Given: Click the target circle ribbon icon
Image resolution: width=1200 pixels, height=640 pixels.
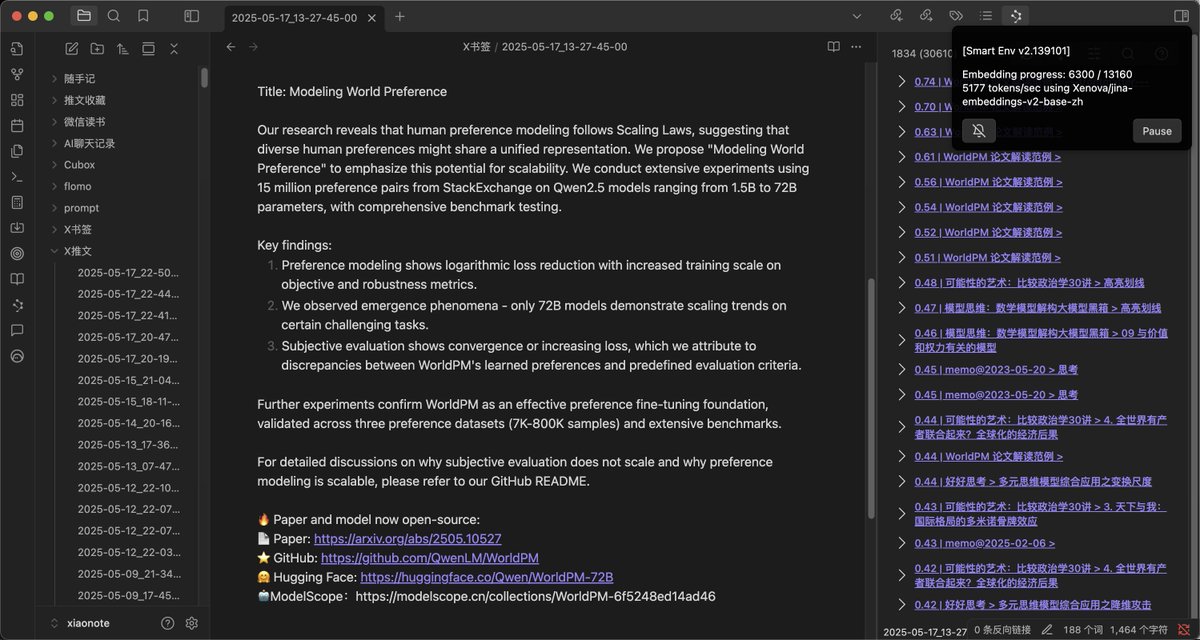Looking at the screenshot, I should [17, 253].
